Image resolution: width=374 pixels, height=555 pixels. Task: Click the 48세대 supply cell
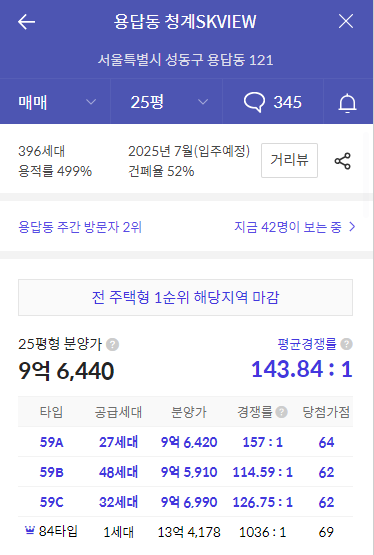[118, 472]
